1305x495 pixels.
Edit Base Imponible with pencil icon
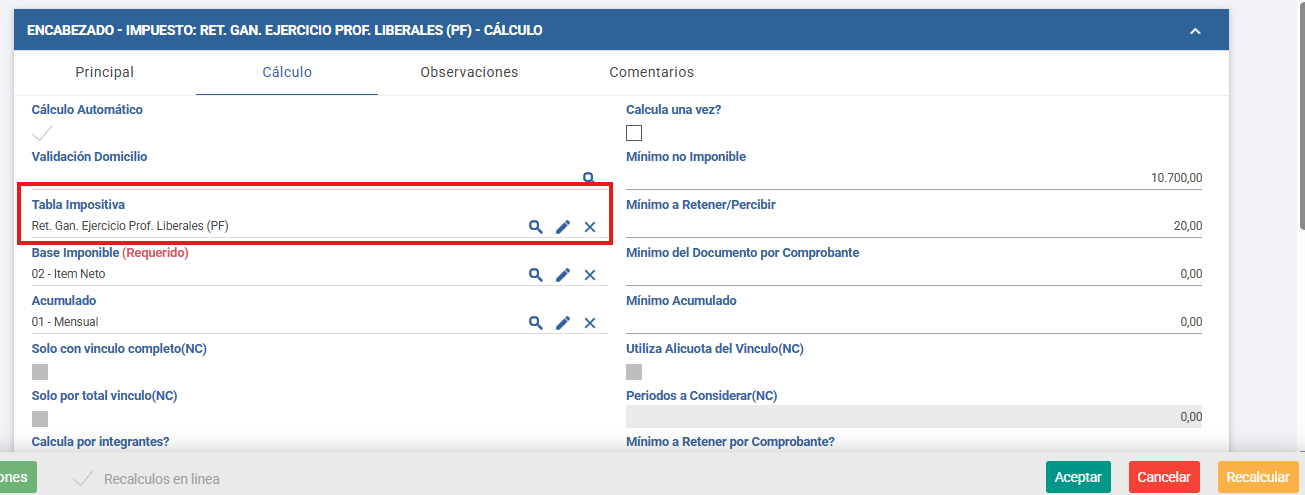563,275
